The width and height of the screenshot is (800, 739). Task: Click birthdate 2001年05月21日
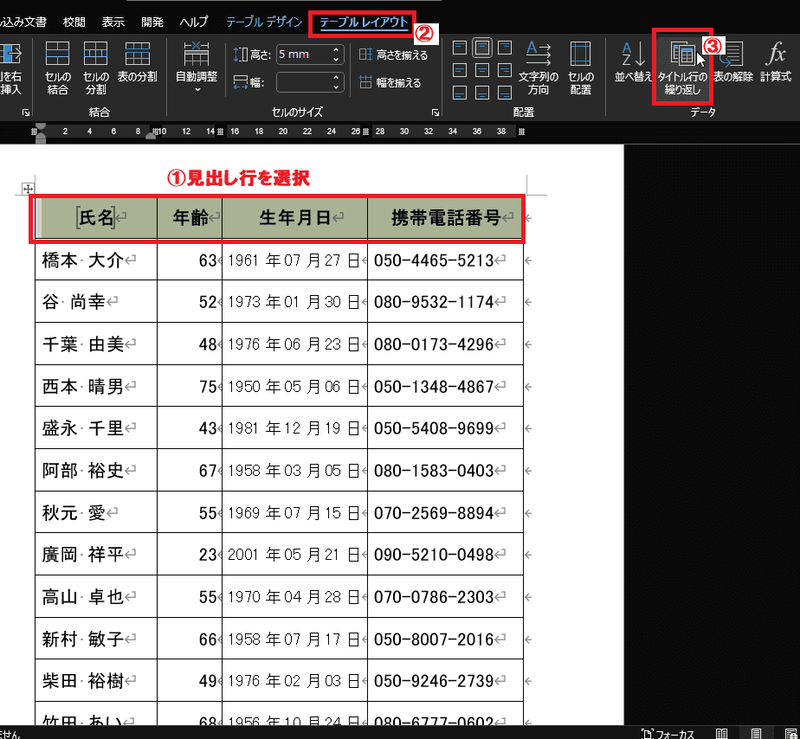click(x=295, y=555)
